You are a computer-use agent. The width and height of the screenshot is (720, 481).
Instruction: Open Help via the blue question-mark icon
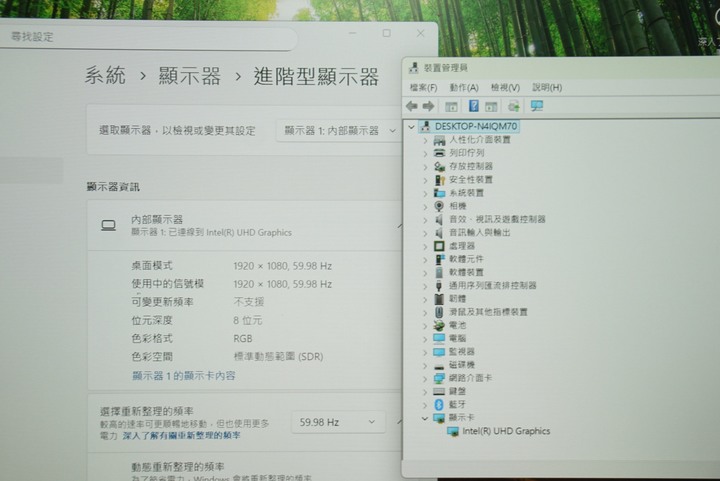click(x=473, y=106)
